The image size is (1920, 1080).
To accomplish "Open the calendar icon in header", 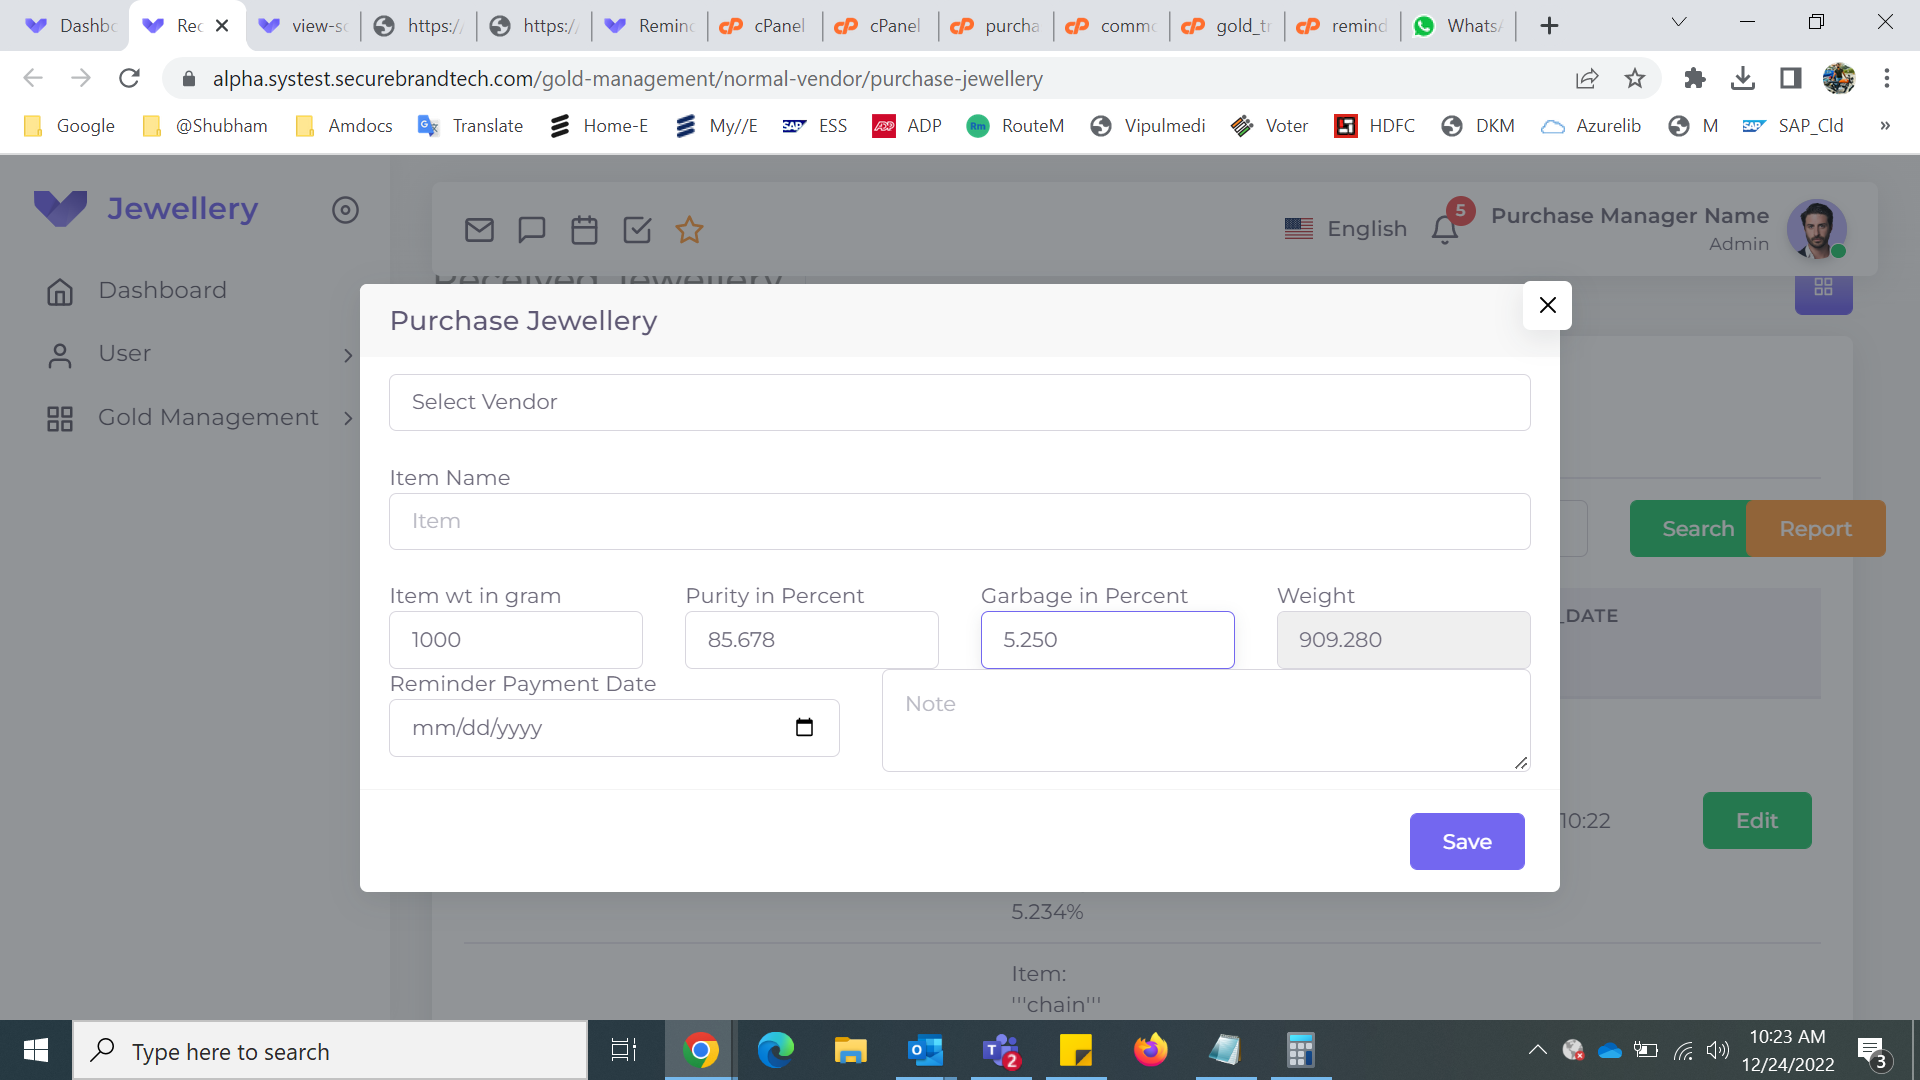I will pyautogui.click(x=584, y=230).
